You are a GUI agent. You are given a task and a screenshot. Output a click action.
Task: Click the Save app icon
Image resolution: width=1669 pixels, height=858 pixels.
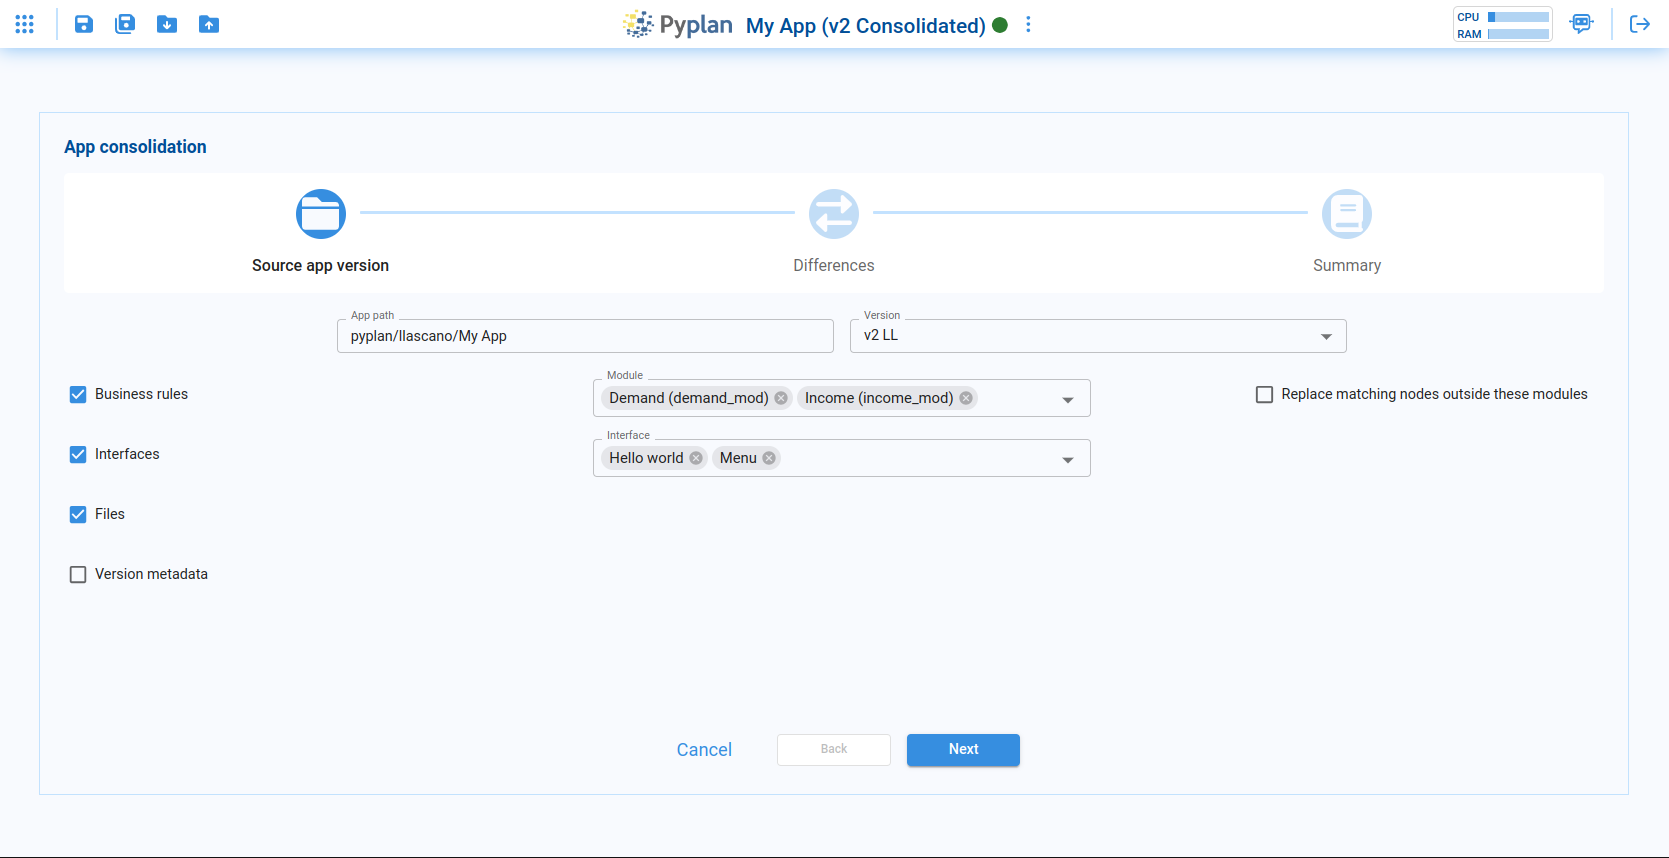tap(84, 24)
